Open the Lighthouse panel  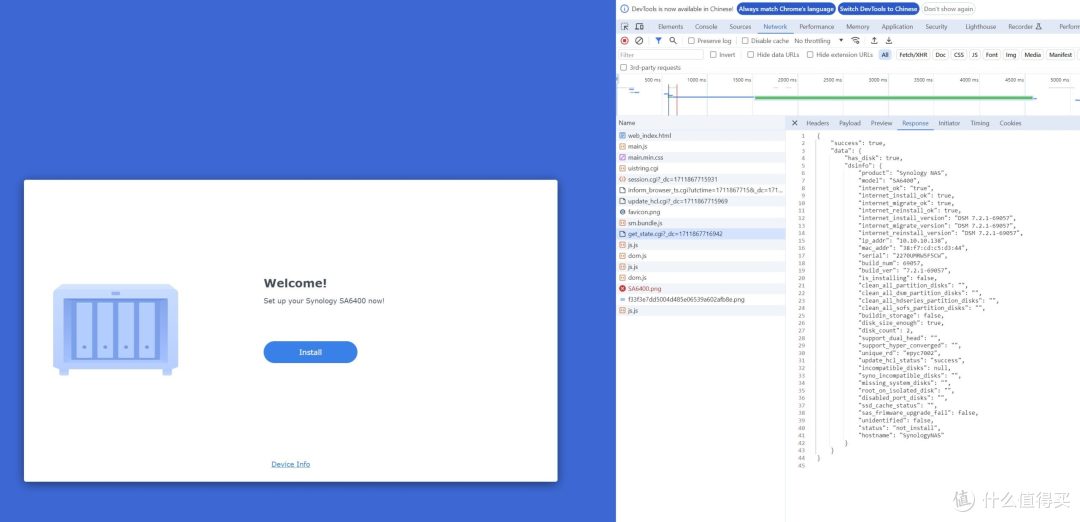(x=980, y=27)
